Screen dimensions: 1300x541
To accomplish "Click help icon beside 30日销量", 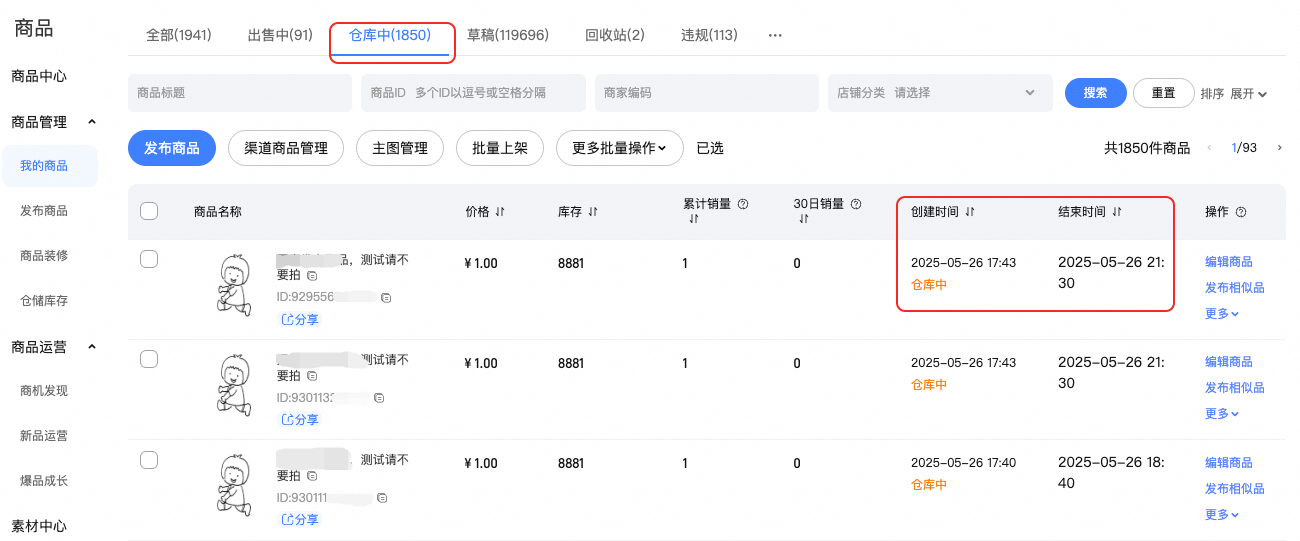I will [854, 204].
